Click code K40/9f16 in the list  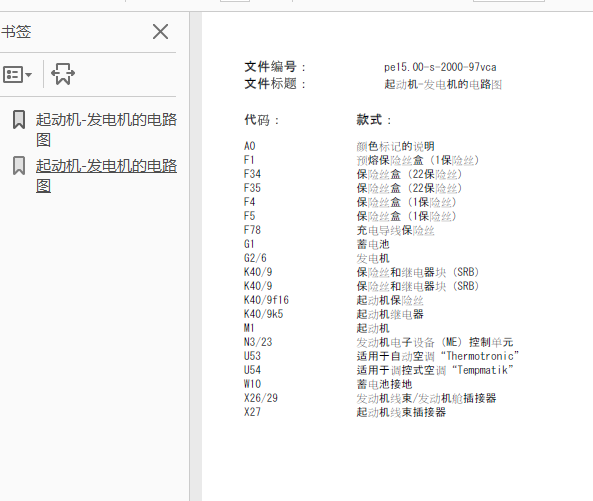point(266,300)
